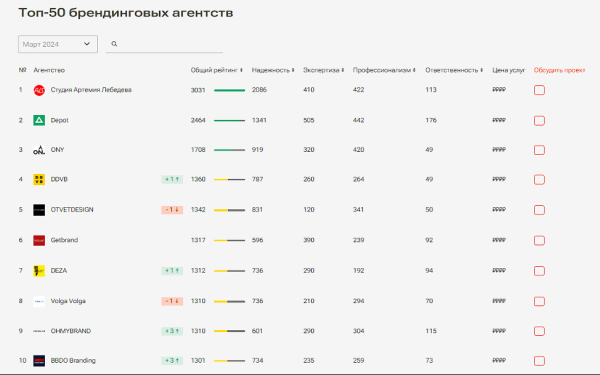Check the box for OHMYBRAND

(x=539, y=331)
